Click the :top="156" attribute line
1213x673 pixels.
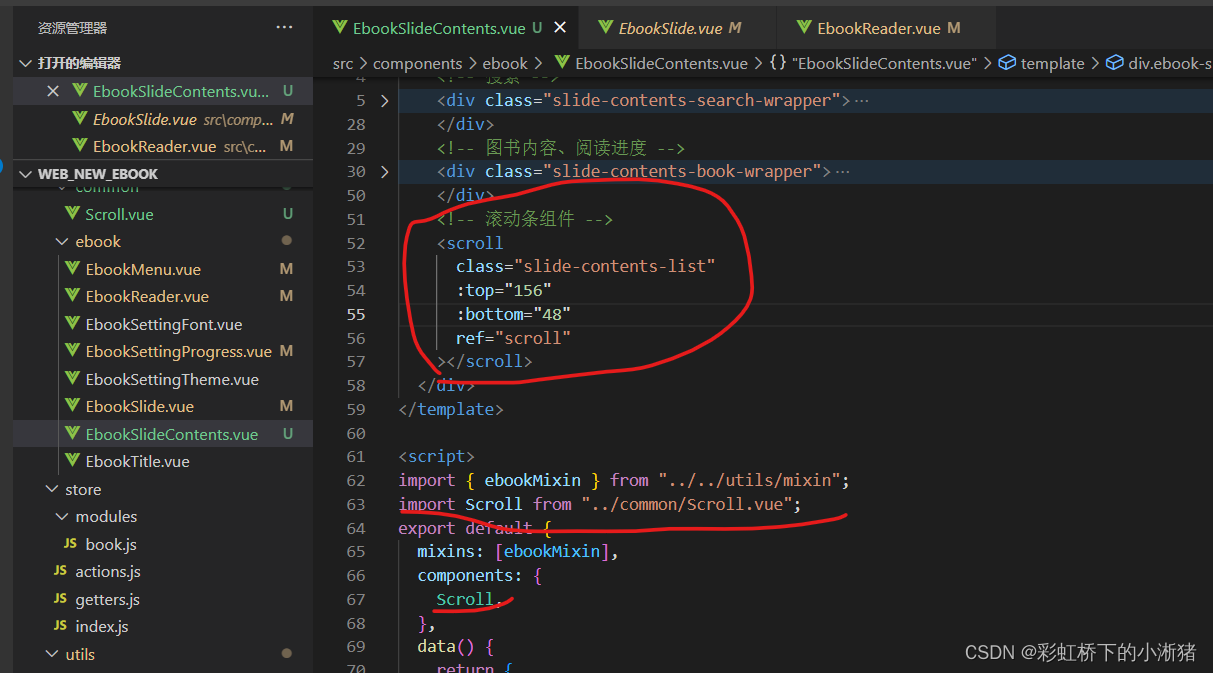[504, 290]
